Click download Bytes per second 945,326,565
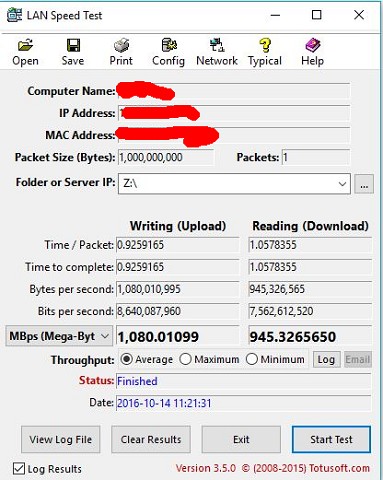 click(x=310, y=289)
